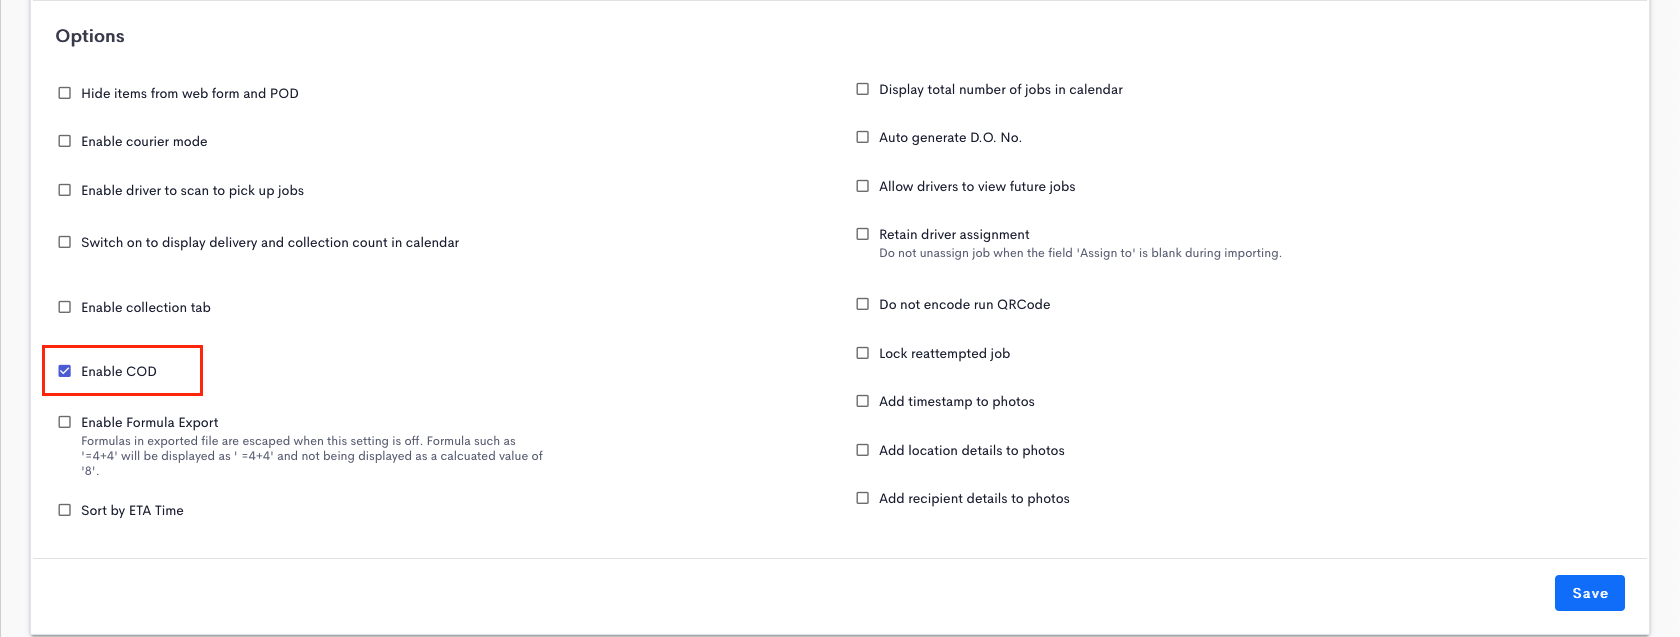The width and height of the screenshot is (1680, 637).
Task: Enable courier mode checkbox
Action: click(65, 141)
